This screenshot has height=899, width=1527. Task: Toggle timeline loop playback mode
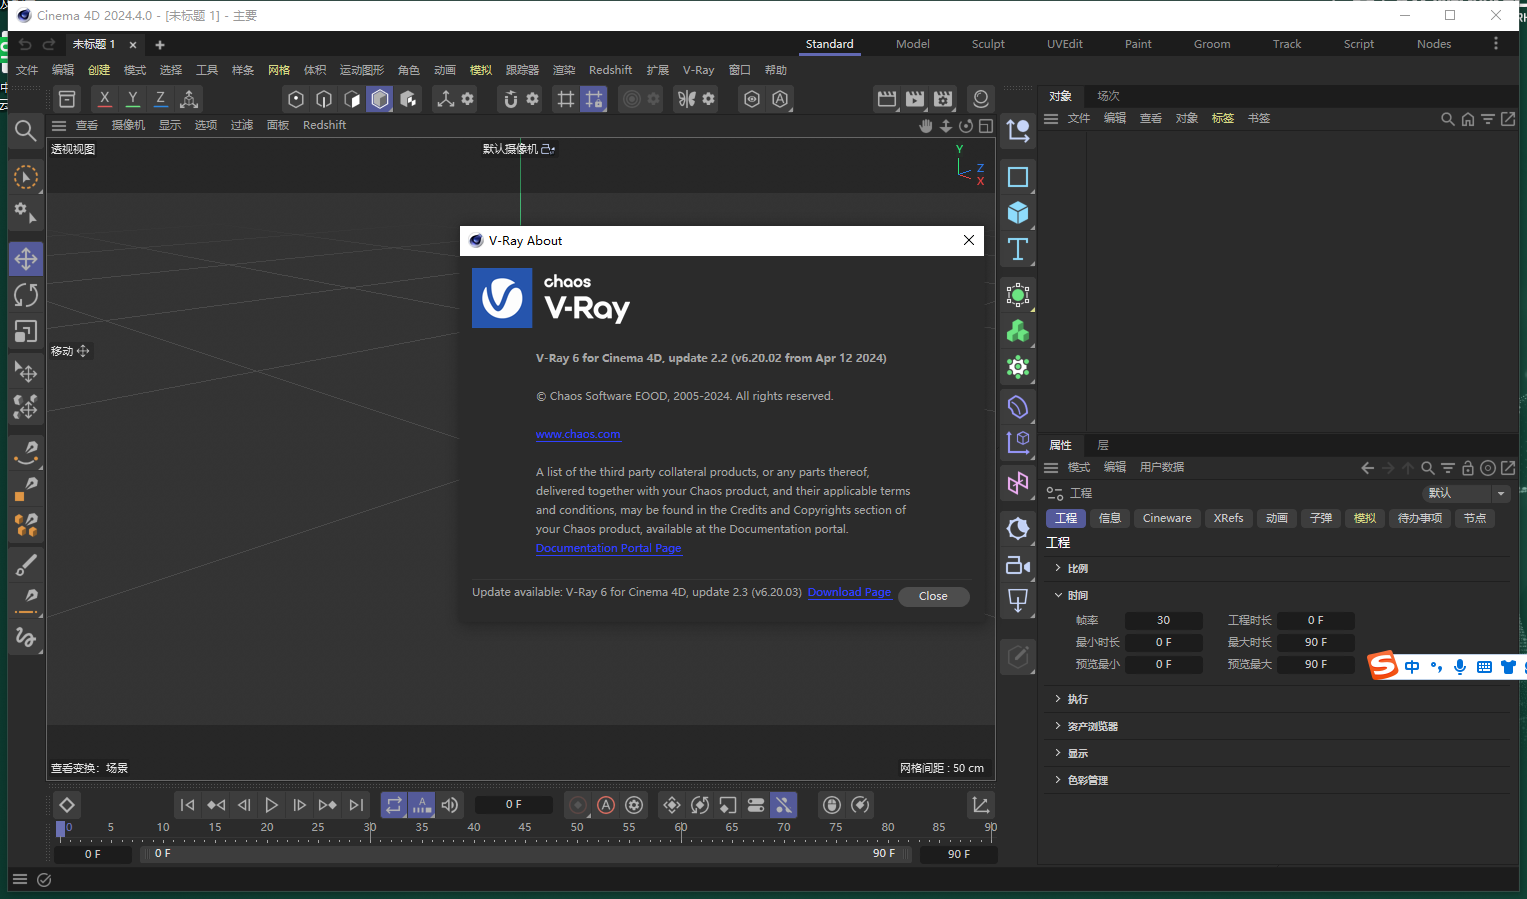click(394, 805)
